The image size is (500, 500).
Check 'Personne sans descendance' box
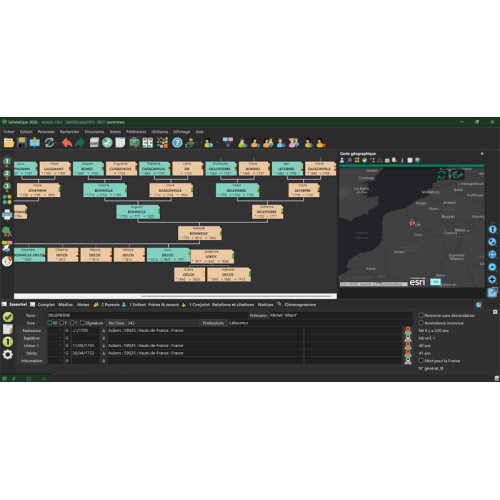click(x=421, y=315)
